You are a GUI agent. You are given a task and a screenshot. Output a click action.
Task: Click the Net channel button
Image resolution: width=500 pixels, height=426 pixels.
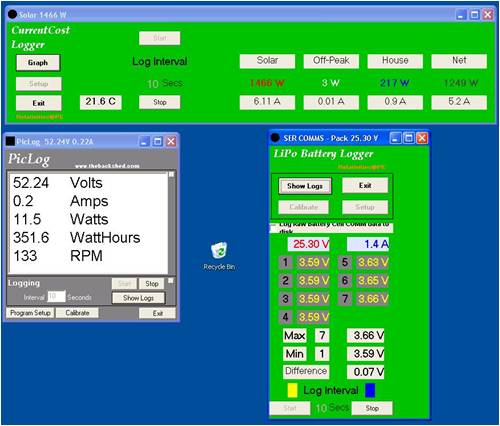click(459, 61)
